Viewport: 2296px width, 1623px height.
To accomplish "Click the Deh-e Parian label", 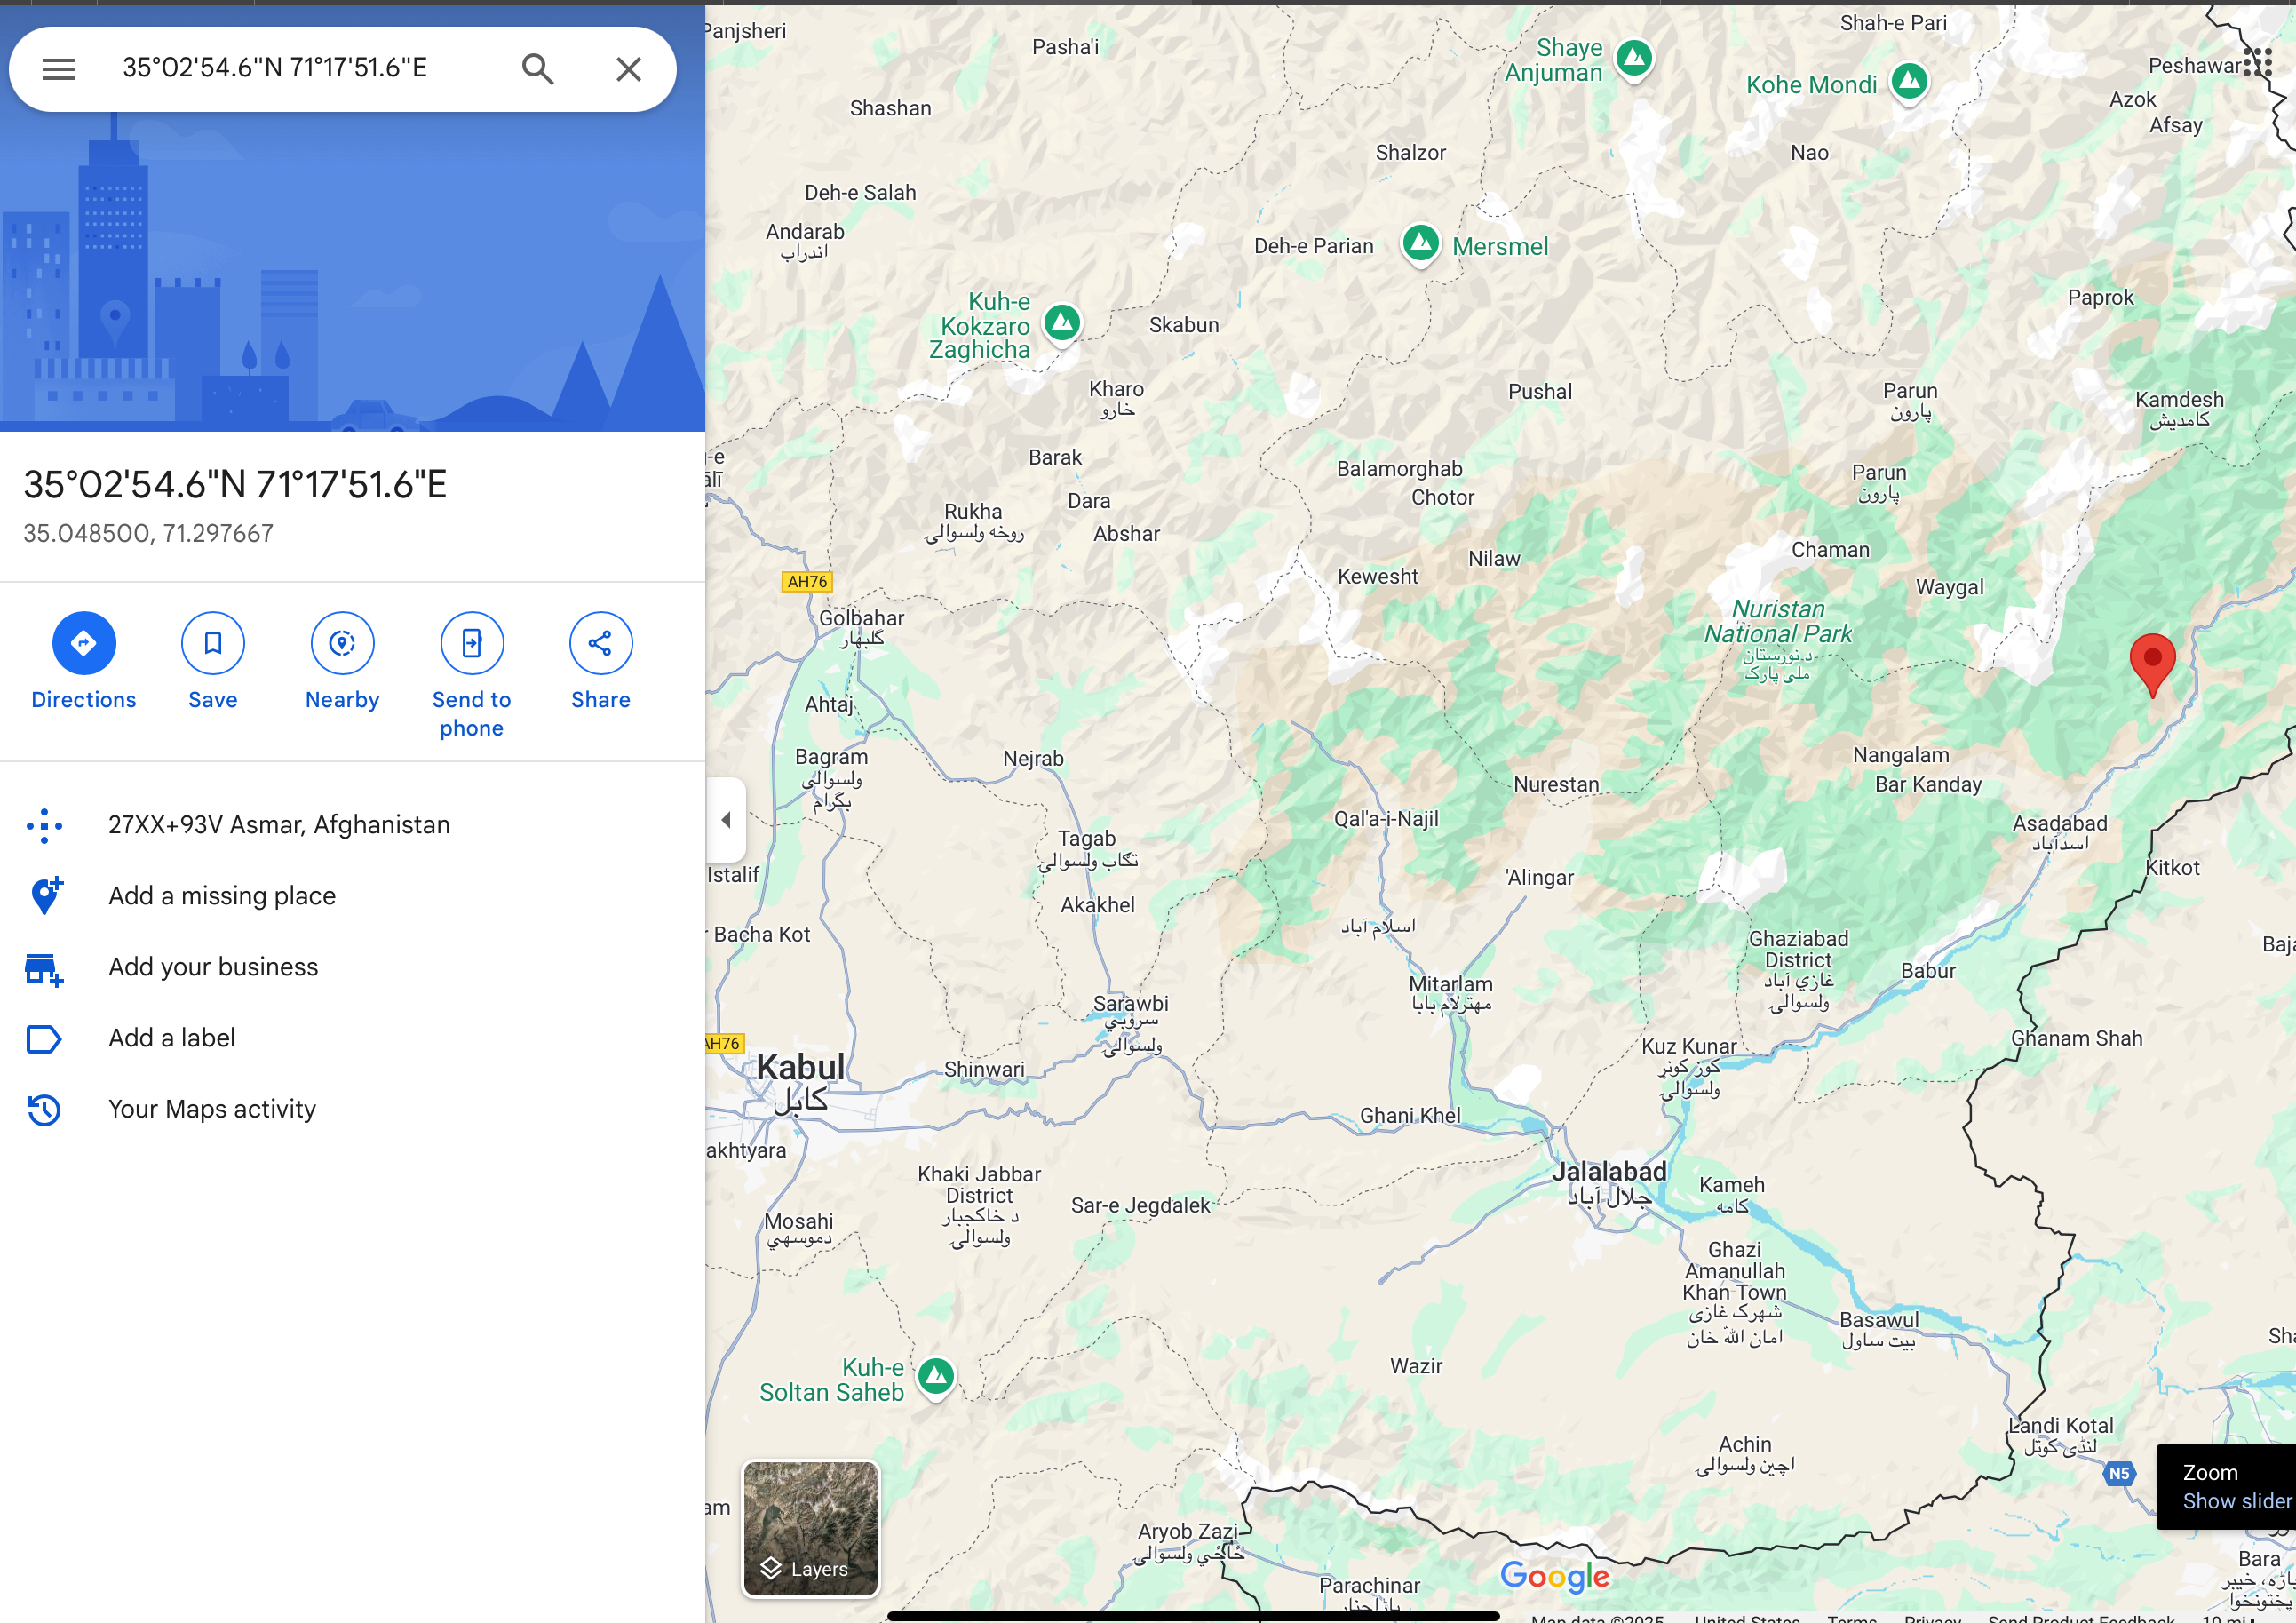I will pos(1313,246).
